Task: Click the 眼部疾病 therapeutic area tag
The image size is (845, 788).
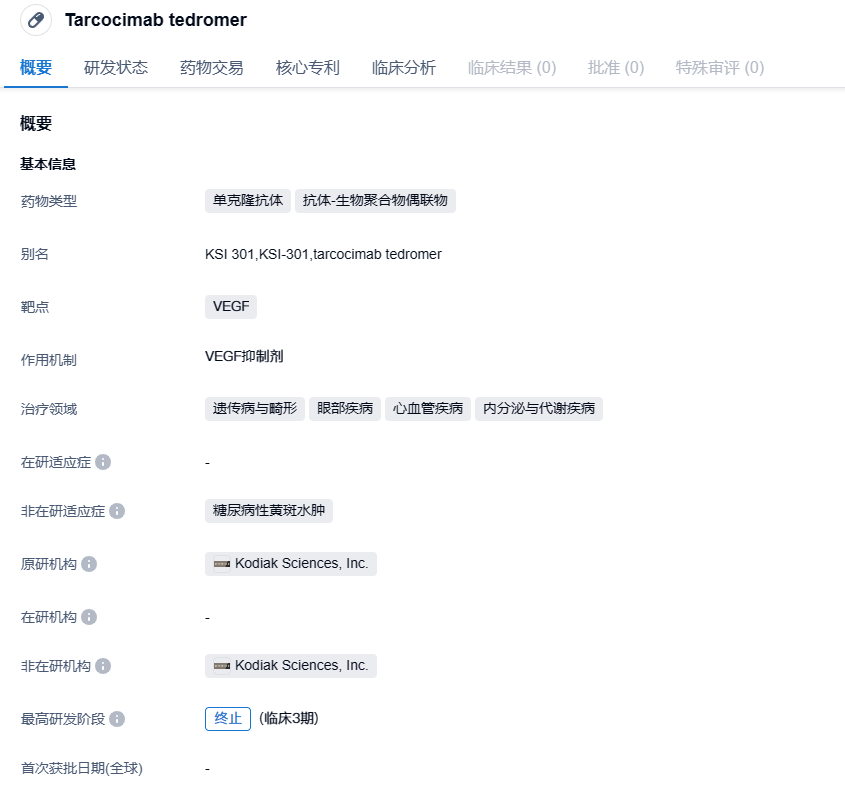Action: tap(345, 409)
